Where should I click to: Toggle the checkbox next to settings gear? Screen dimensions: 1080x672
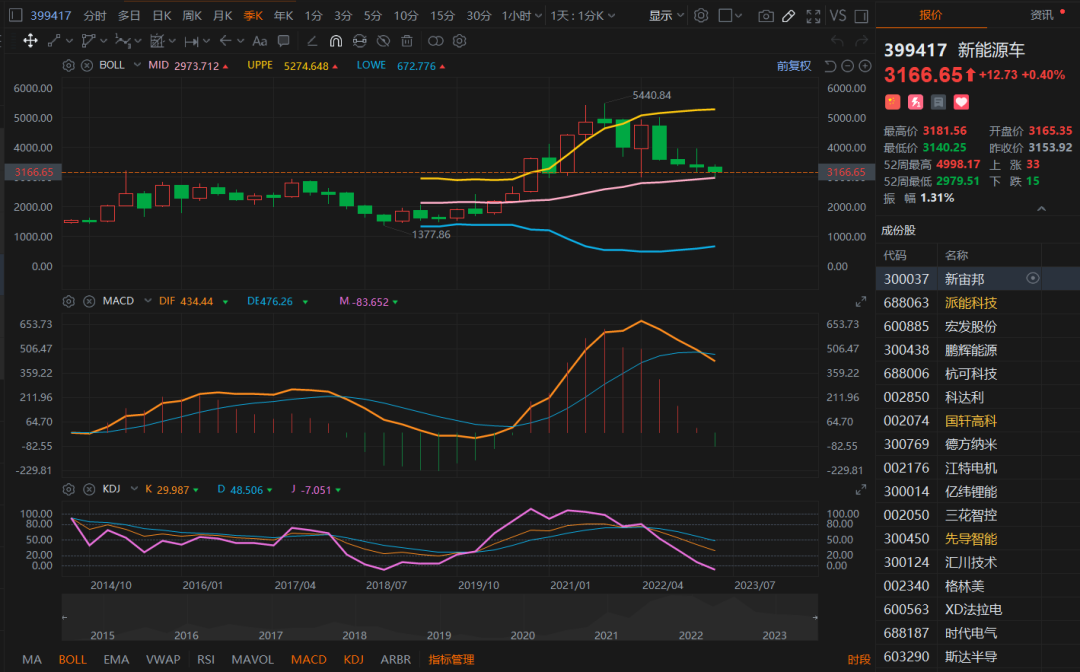(x=725, y=16)
